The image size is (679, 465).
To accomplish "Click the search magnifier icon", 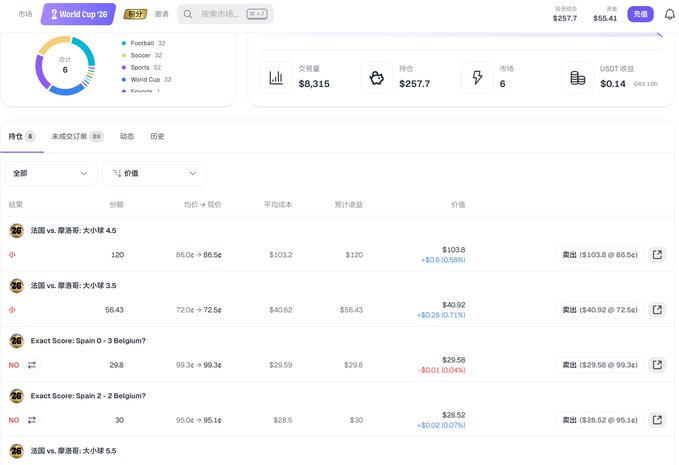I will (x=188, y=14).
